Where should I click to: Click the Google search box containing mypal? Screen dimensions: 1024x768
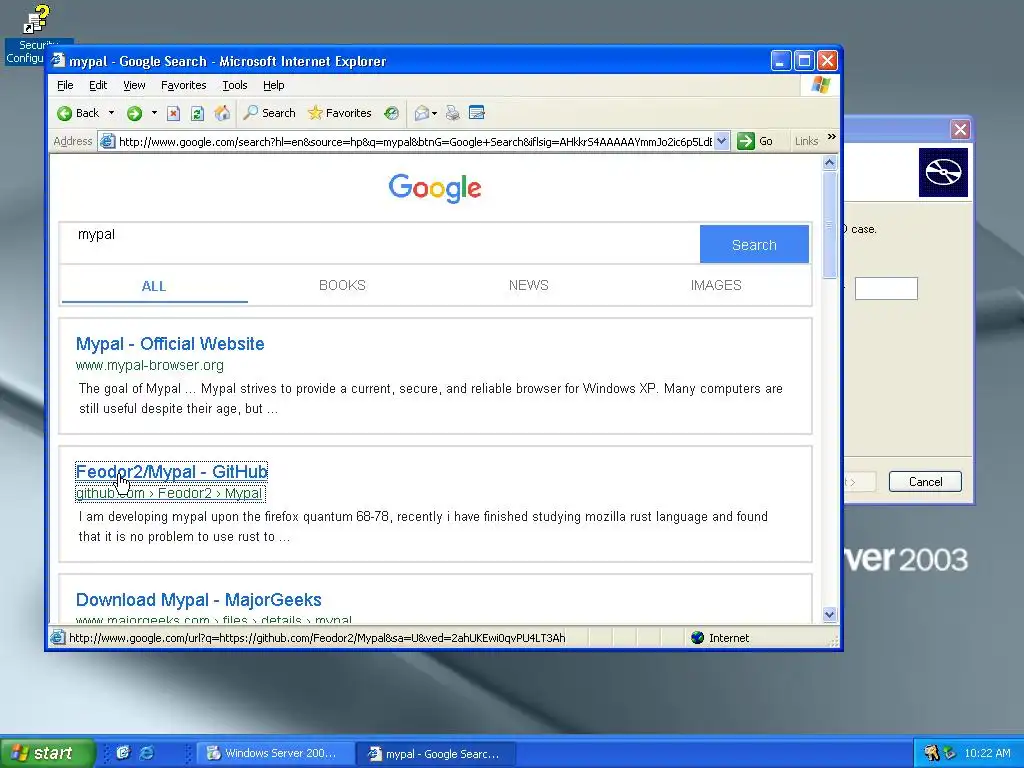pos(379,243)
